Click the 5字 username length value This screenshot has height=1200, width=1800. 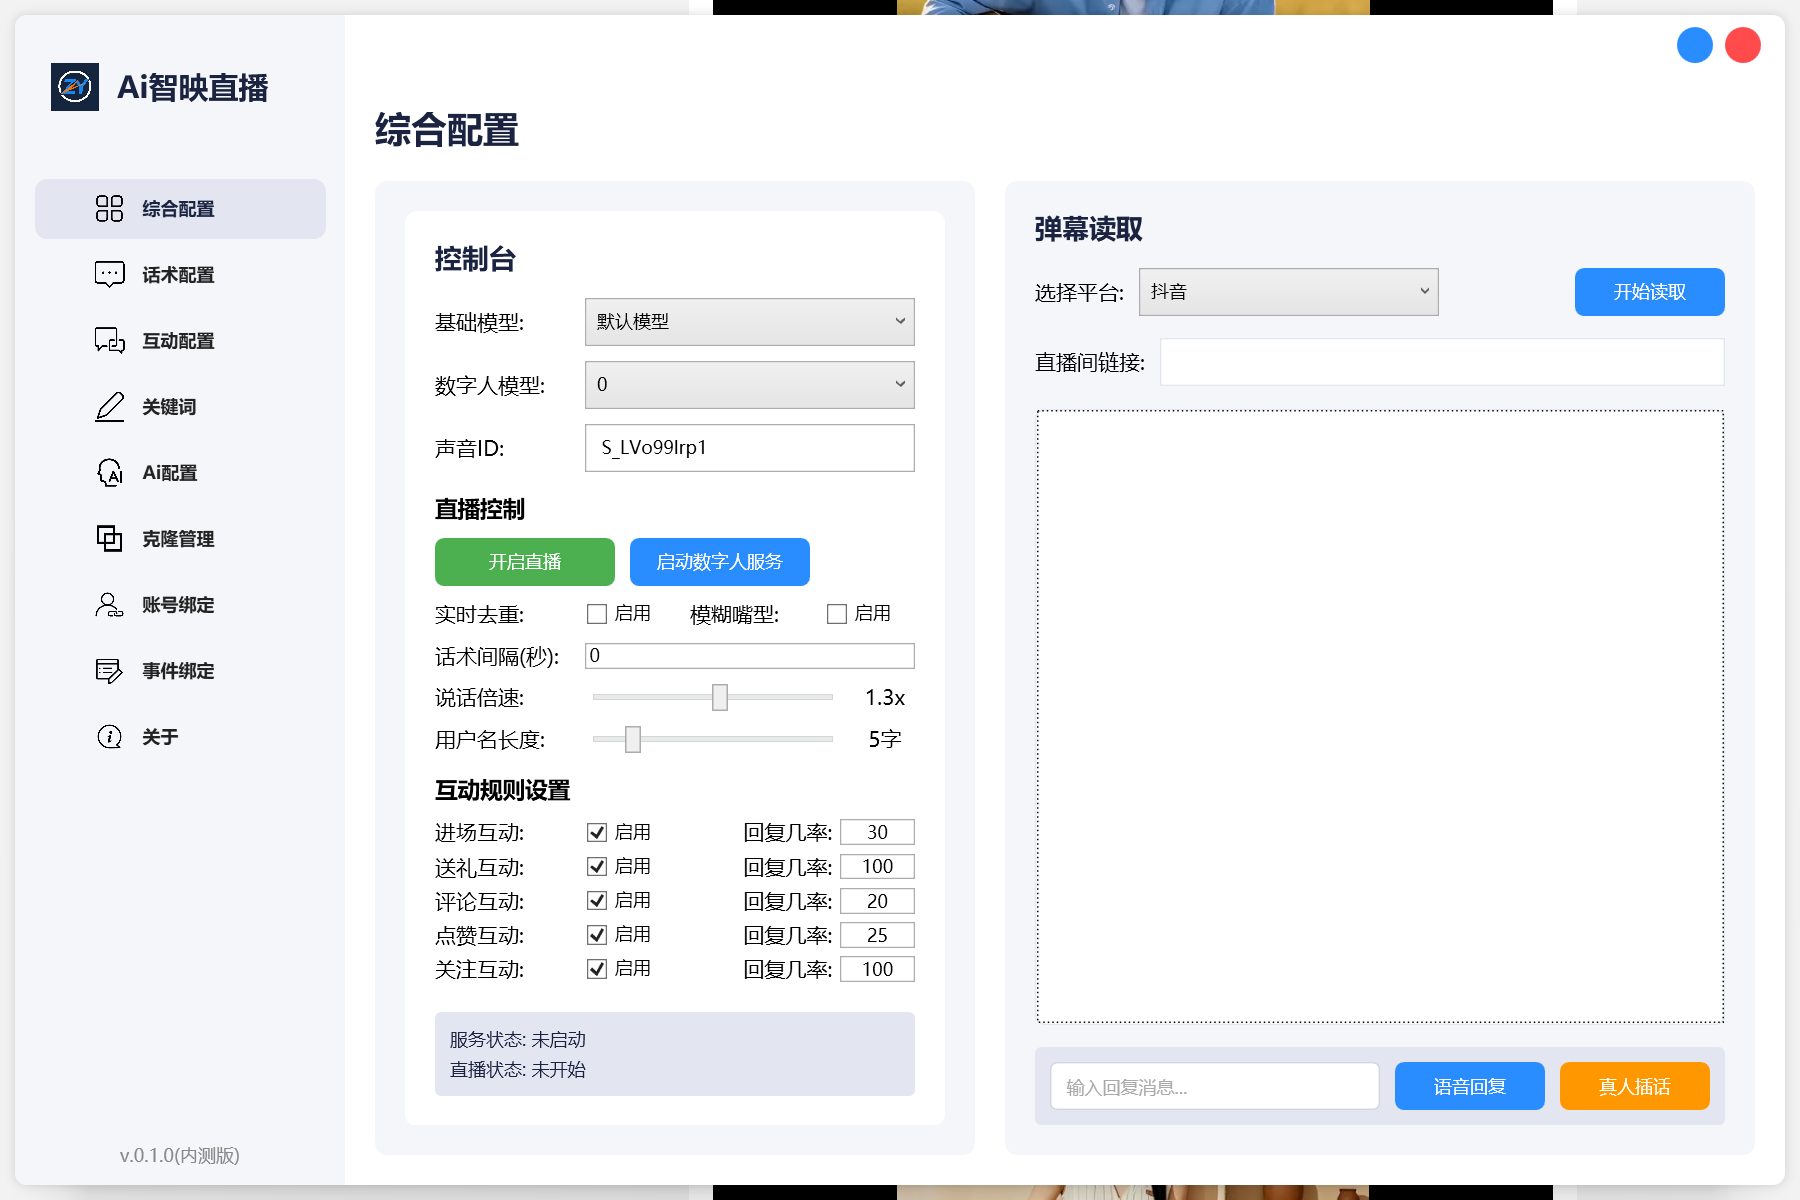point(885,739)
